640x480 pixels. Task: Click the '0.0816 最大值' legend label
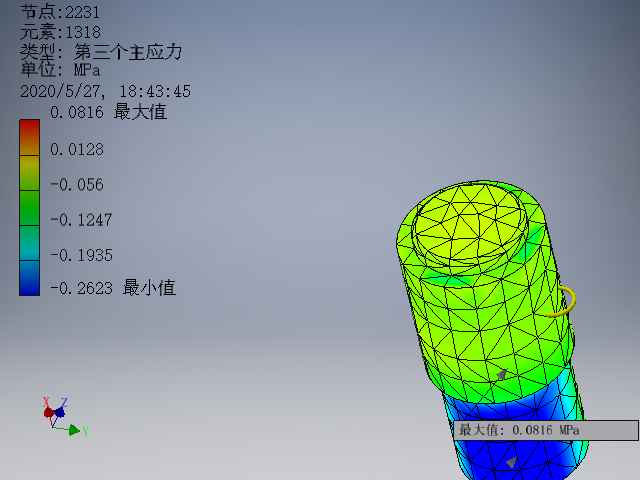coord(108,112)
